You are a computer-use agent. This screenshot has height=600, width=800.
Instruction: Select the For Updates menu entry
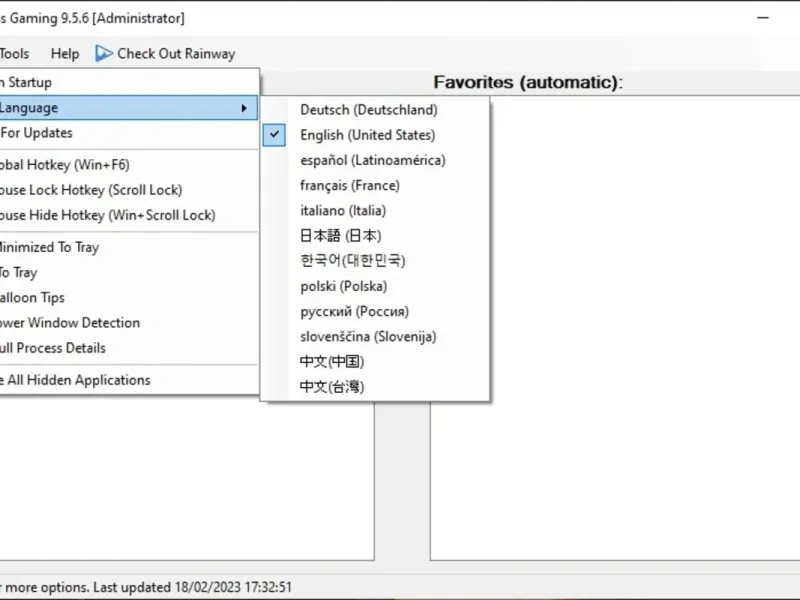pos(129,133)
